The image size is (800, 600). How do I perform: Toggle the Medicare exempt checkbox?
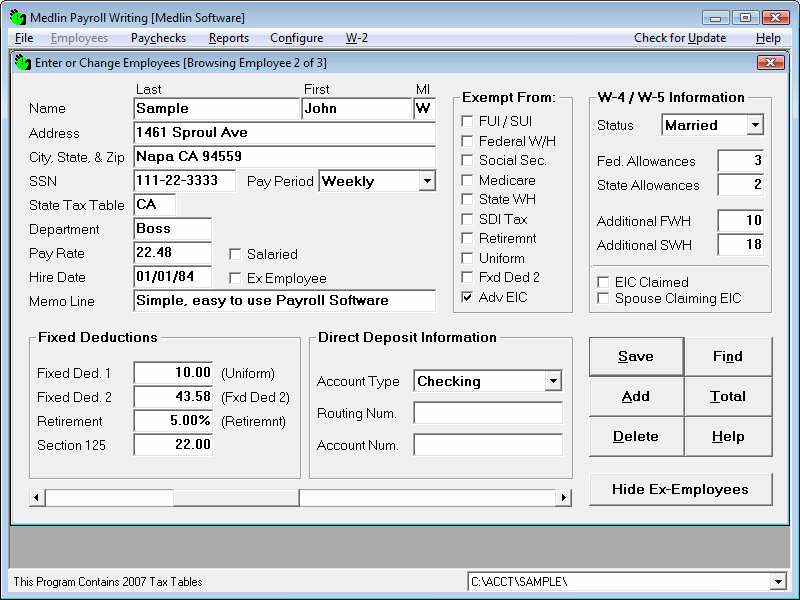point(467,180)
